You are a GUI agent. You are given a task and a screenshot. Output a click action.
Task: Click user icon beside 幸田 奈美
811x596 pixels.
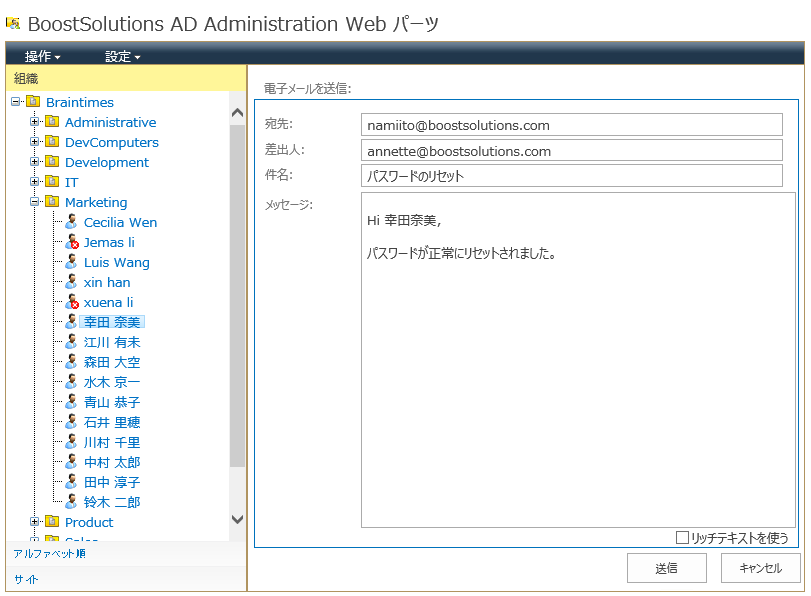71,321
